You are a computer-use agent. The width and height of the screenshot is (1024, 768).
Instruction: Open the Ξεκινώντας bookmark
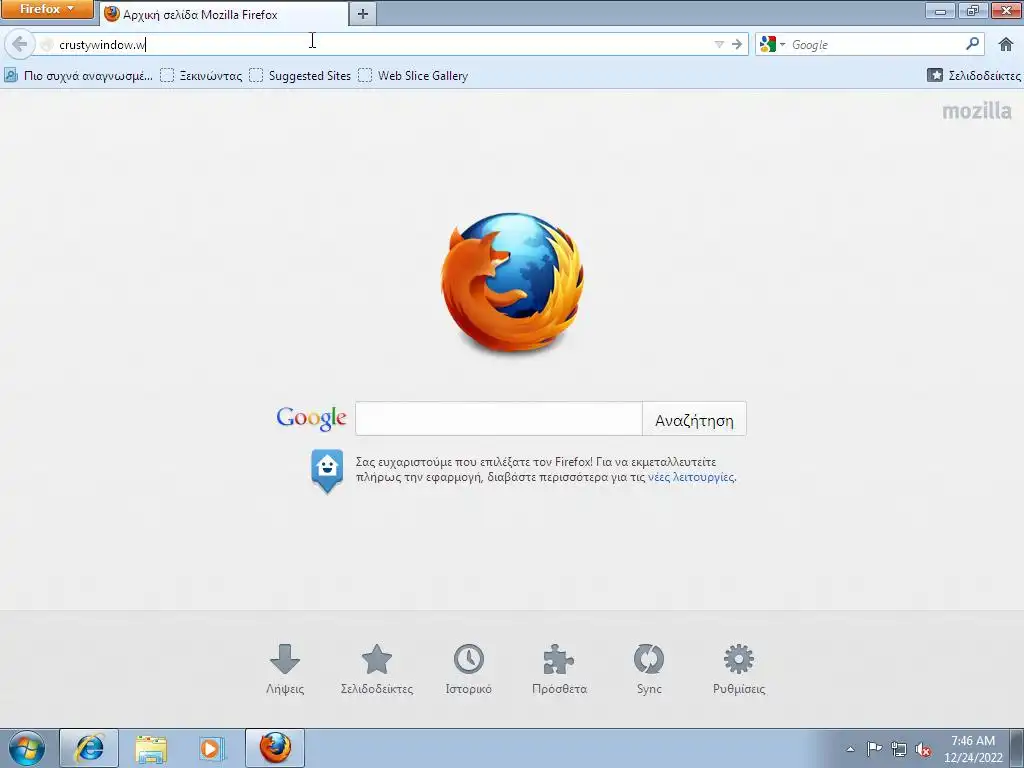201,76
